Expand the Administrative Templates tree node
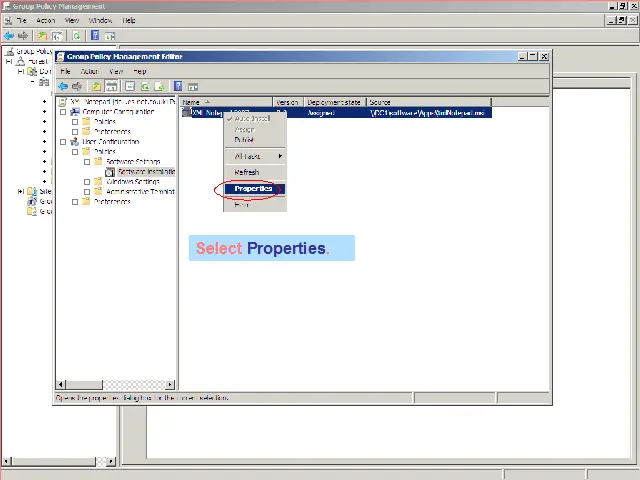Screen dimensions: 640x480 (87, 191)
